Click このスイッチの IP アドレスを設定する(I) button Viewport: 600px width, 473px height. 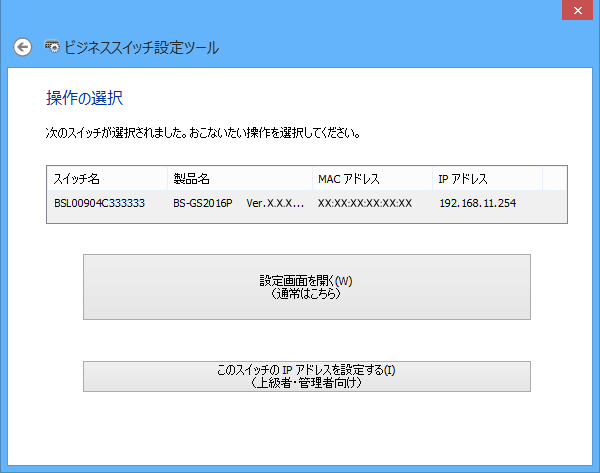pos(307,377)
